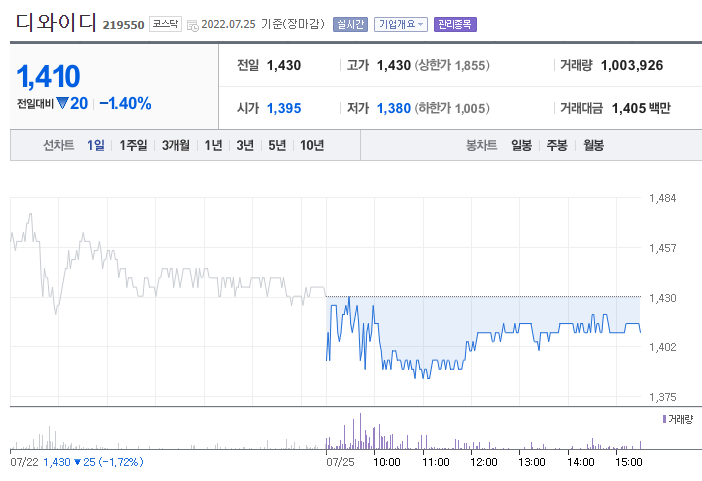Open the 기업개요 dropdown
The width and height of the screenshot is (702, 481).
[401, 24]
